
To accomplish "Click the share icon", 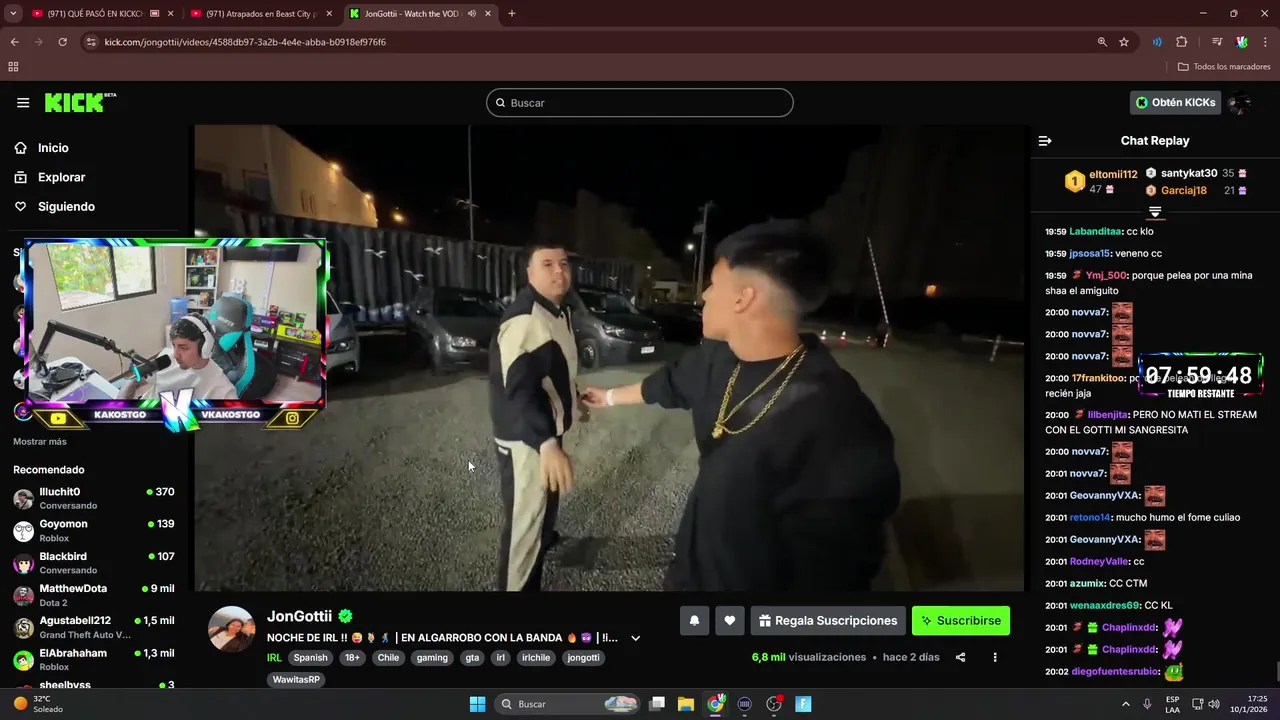I will [x=961, y=657].
